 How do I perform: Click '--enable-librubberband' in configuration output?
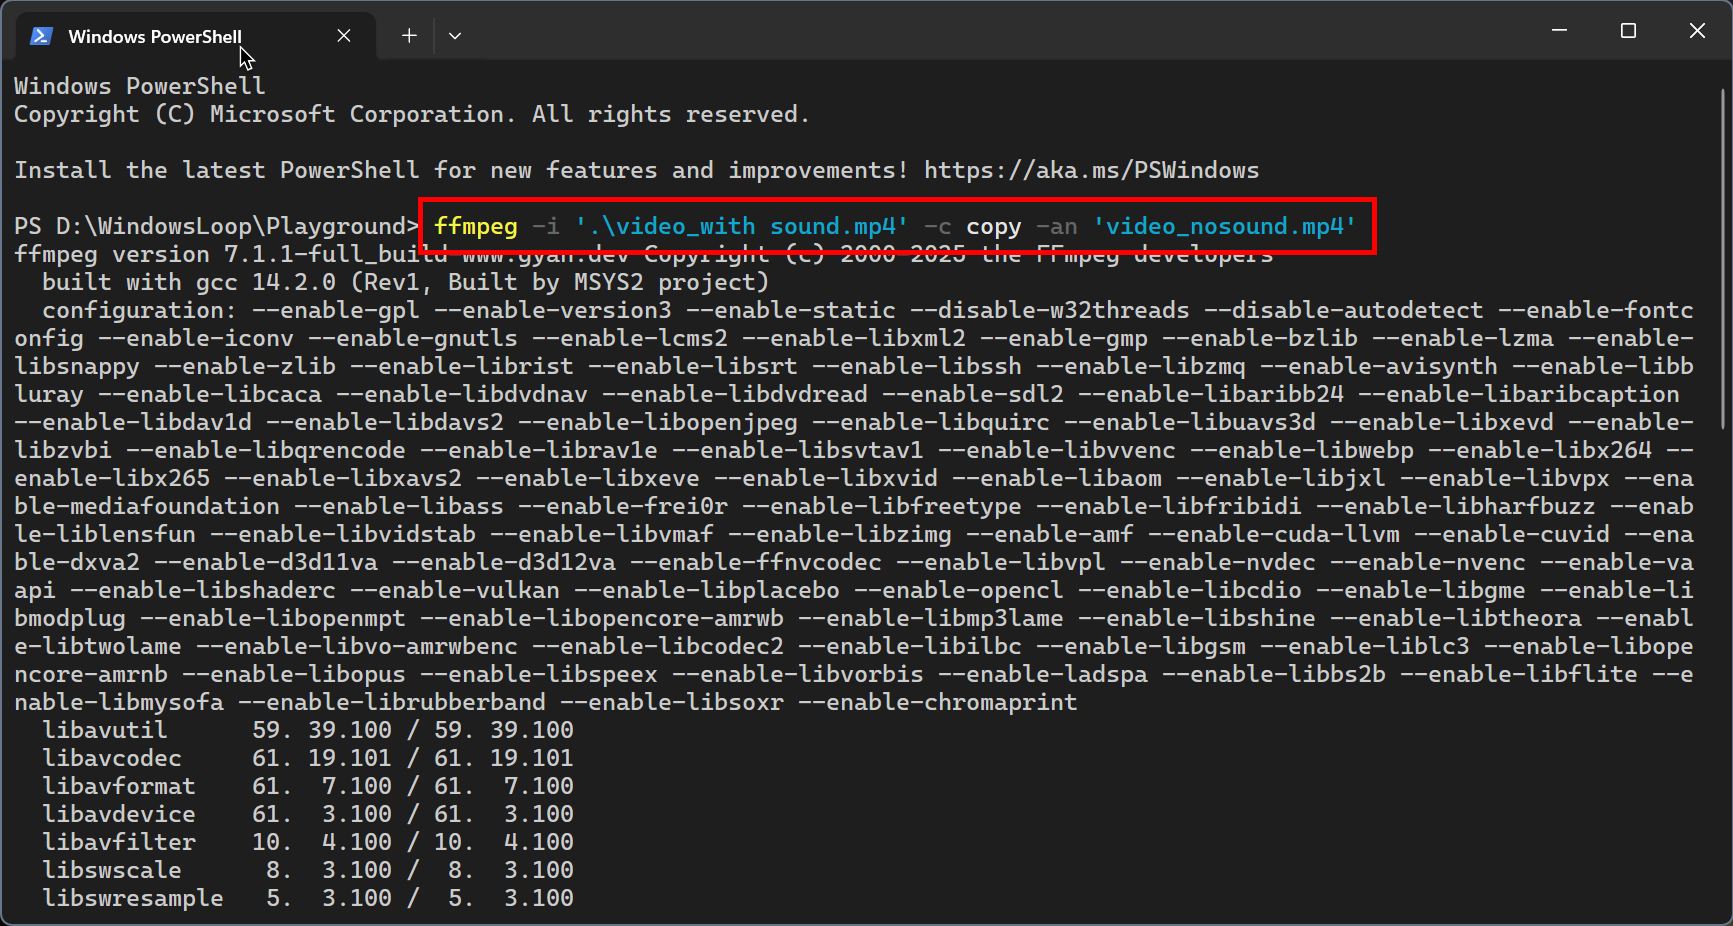point(392,702)
